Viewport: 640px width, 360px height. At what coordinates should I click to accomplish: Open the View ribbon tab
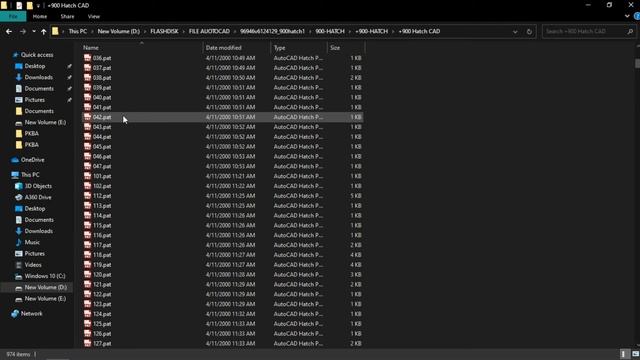94,16
